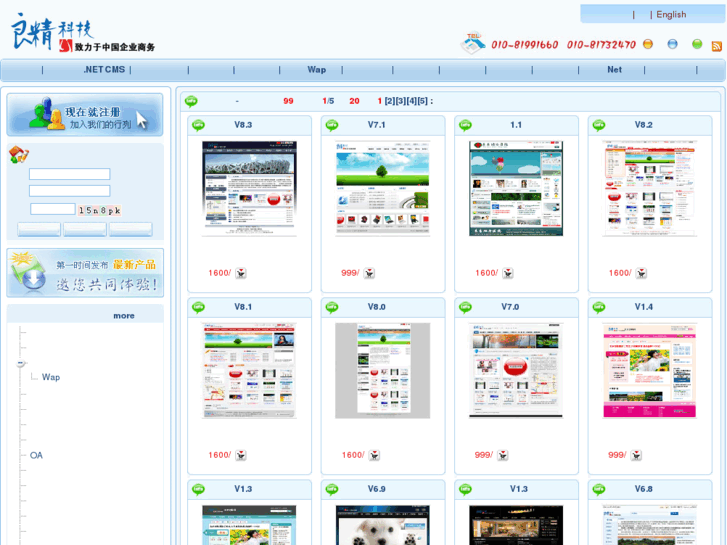The height and width of the screenshot is (545, 727).
Task: Refresh the 15n8pk captcha image
Action: coord(99,210)
